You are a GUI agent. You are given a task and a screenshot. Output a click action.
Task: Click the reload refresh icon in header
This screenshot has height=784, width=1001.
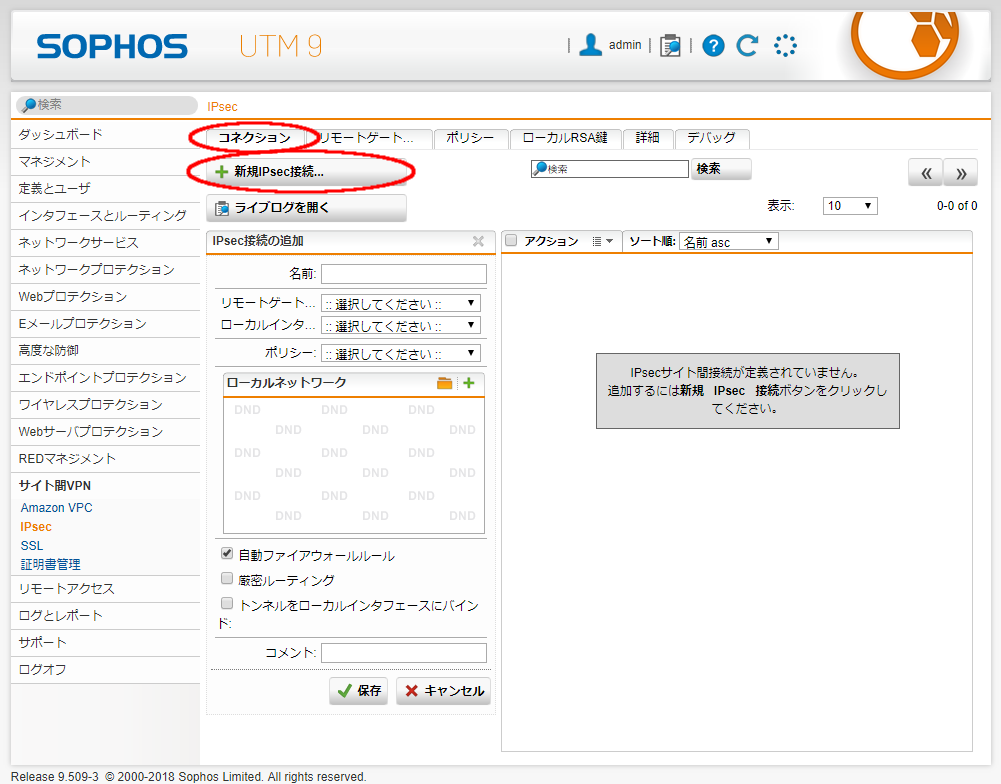tap(747, 45)
